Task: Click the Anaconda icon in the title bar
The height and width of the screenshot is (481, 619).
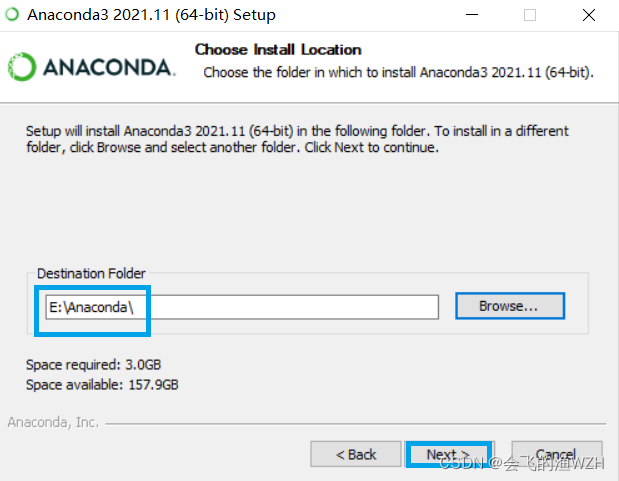Action: click(12, 15)
